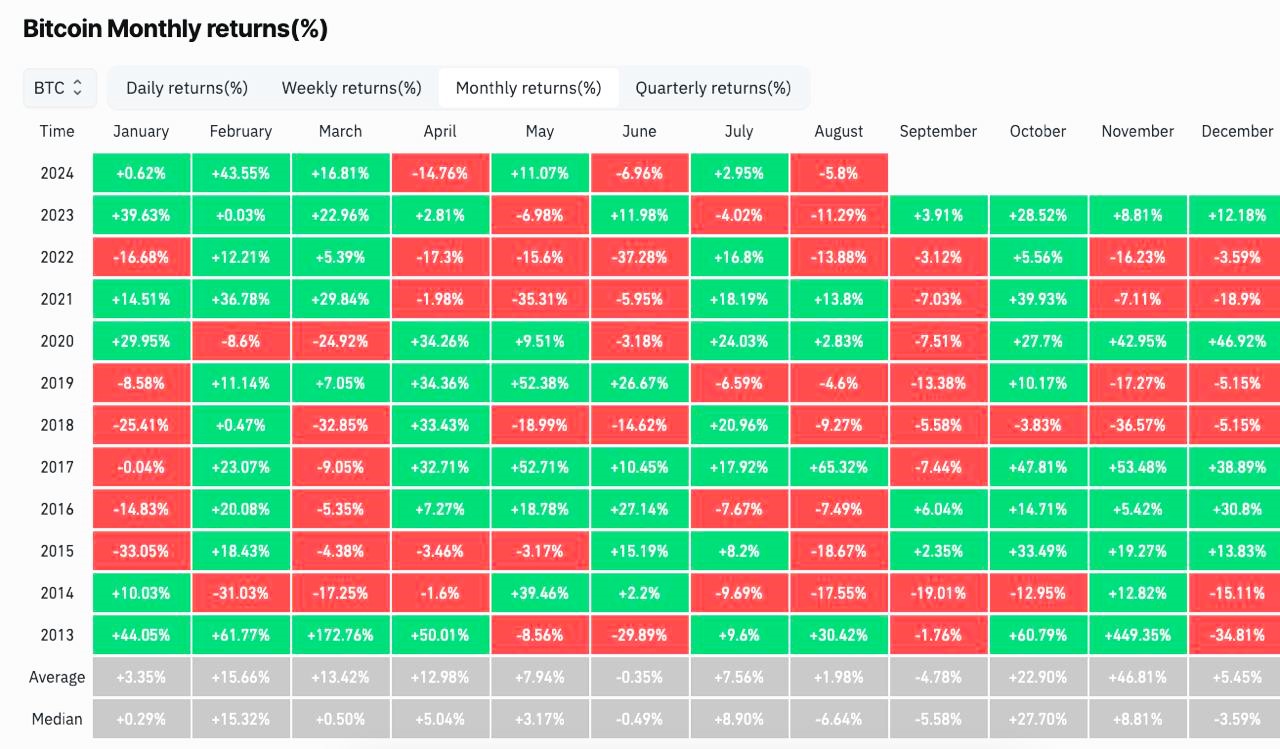This screenshot has width=1280, height=749.
Task: Open the BTC coin selector dropdown
Action: click(59, 88)
